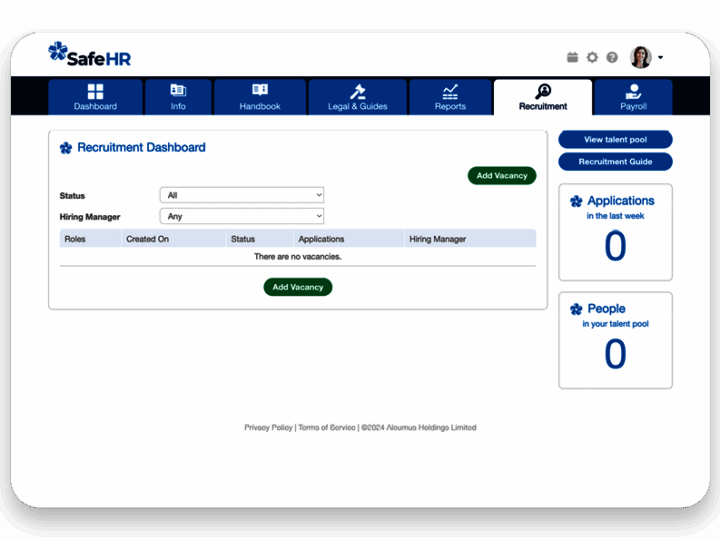This screenshot has height=540, width=720.
Task: Click the Payroll hand icon
Action: [x=633, y=91]
